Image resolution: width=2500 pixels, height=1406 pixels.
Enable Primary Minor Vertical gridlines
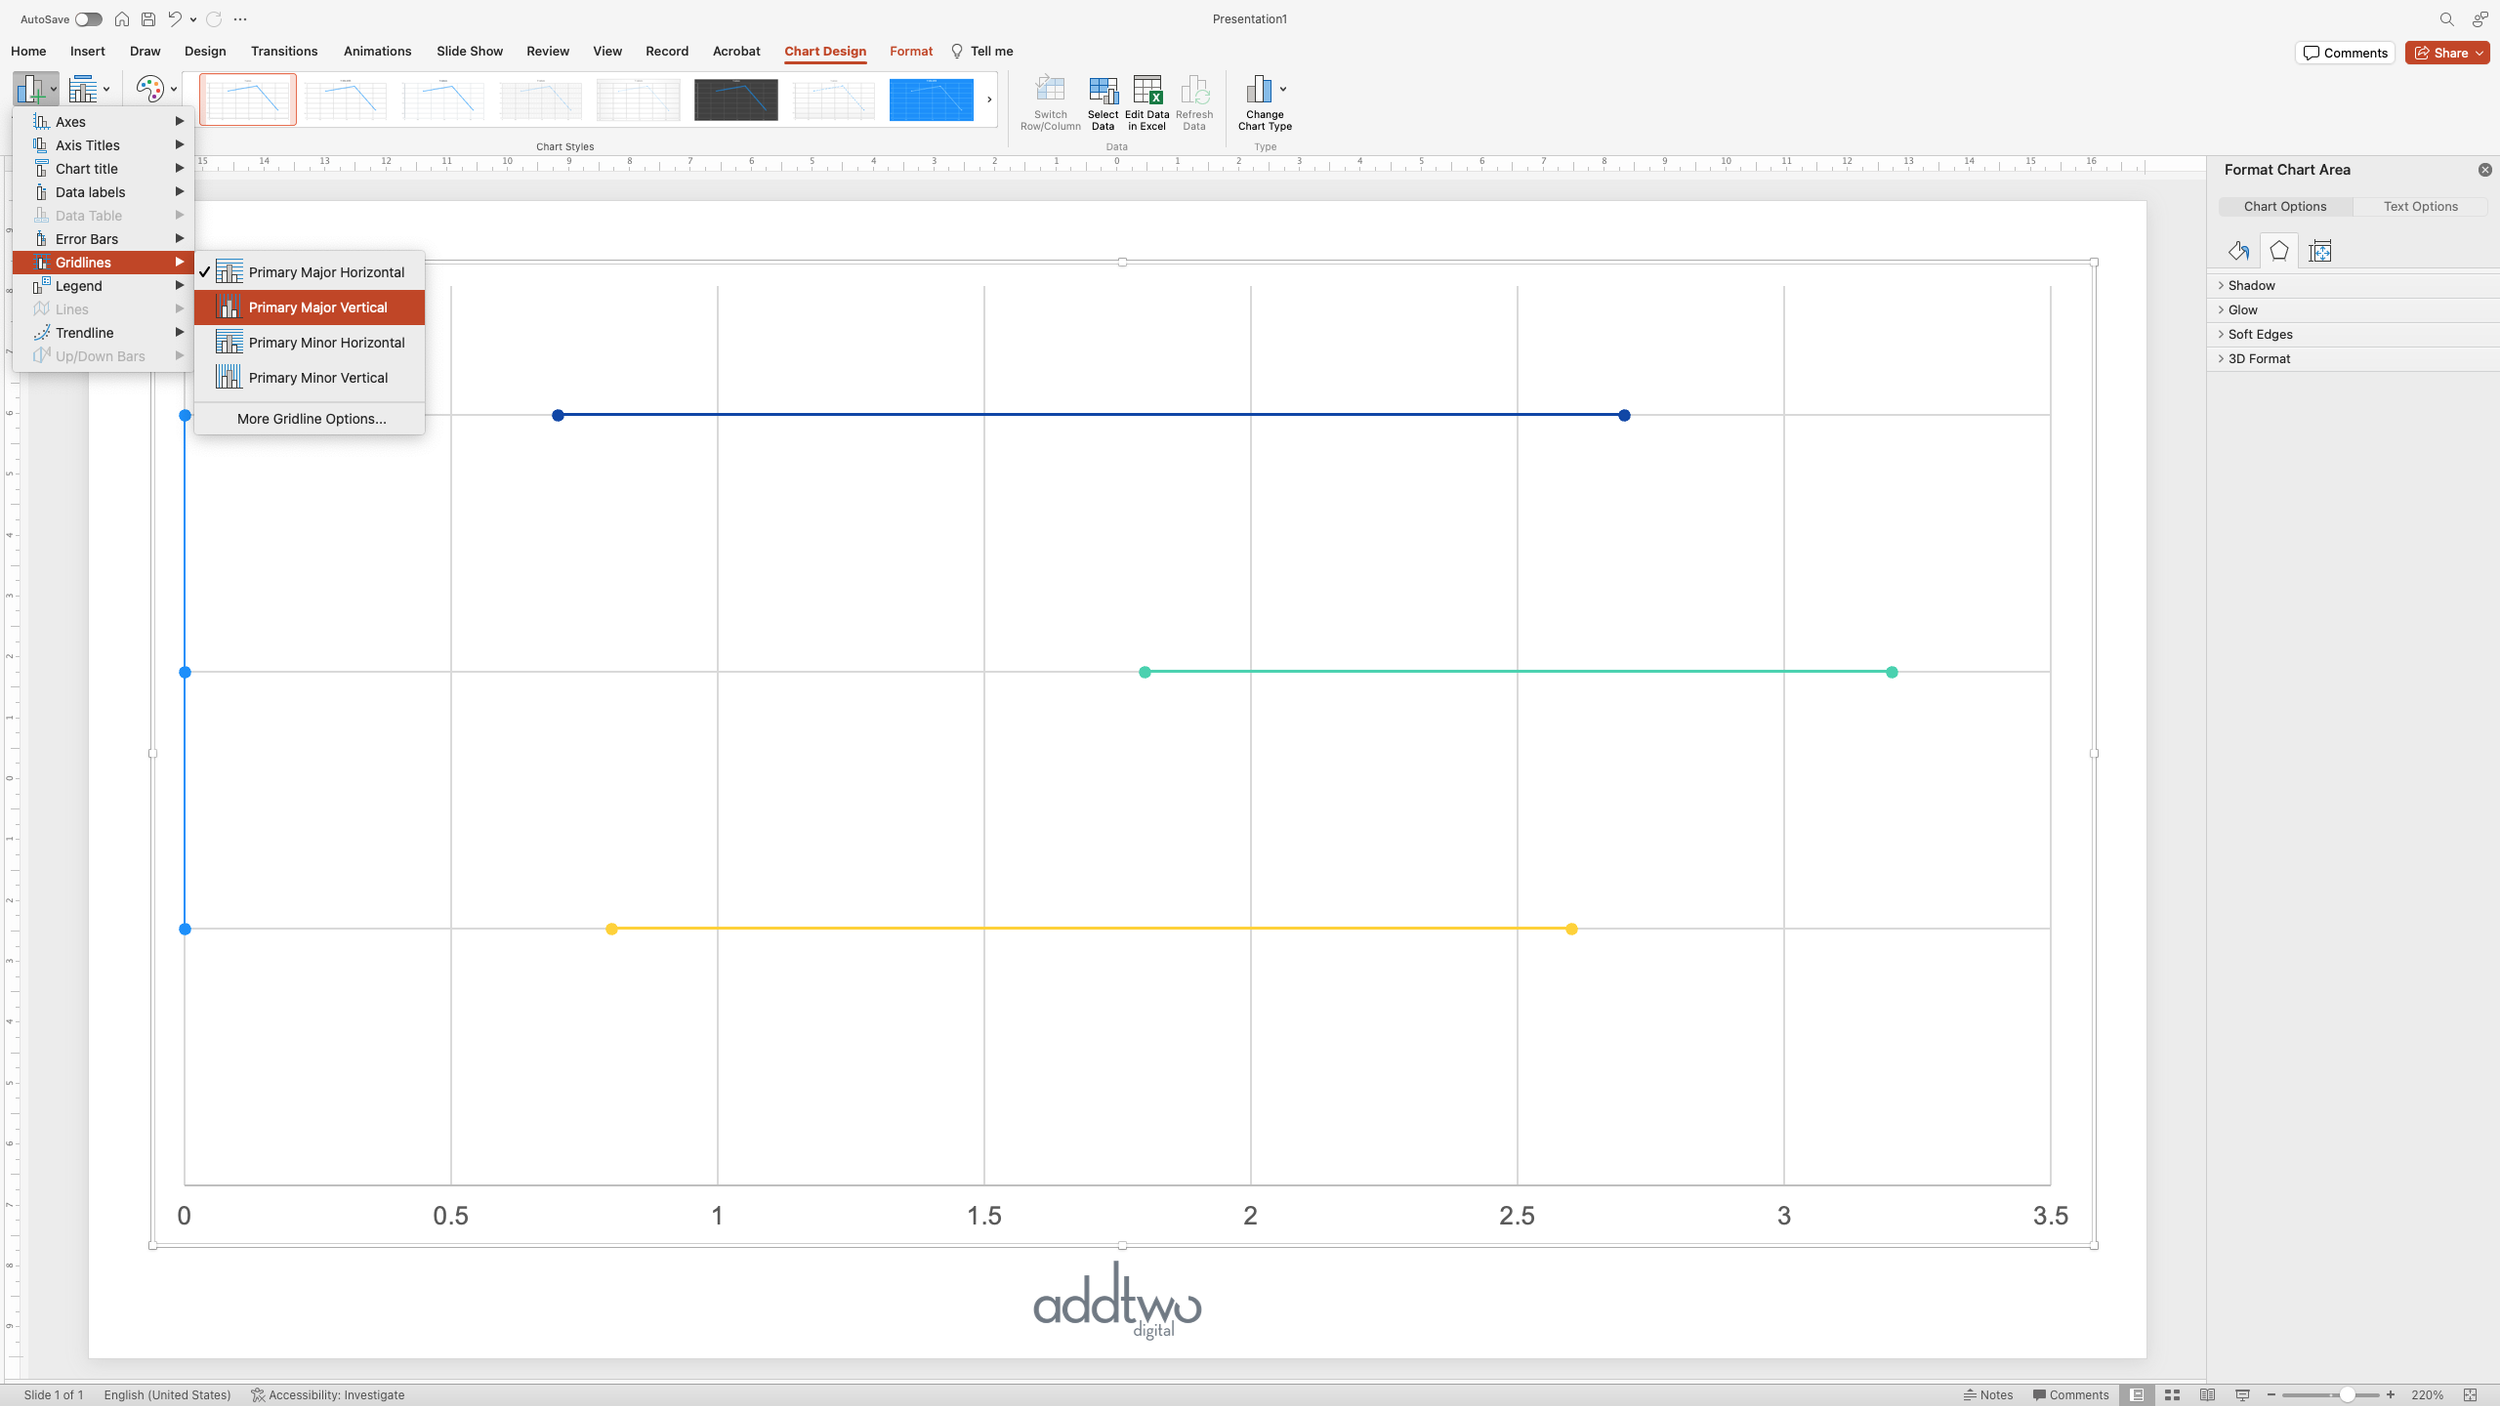click(x=317, y=378)
